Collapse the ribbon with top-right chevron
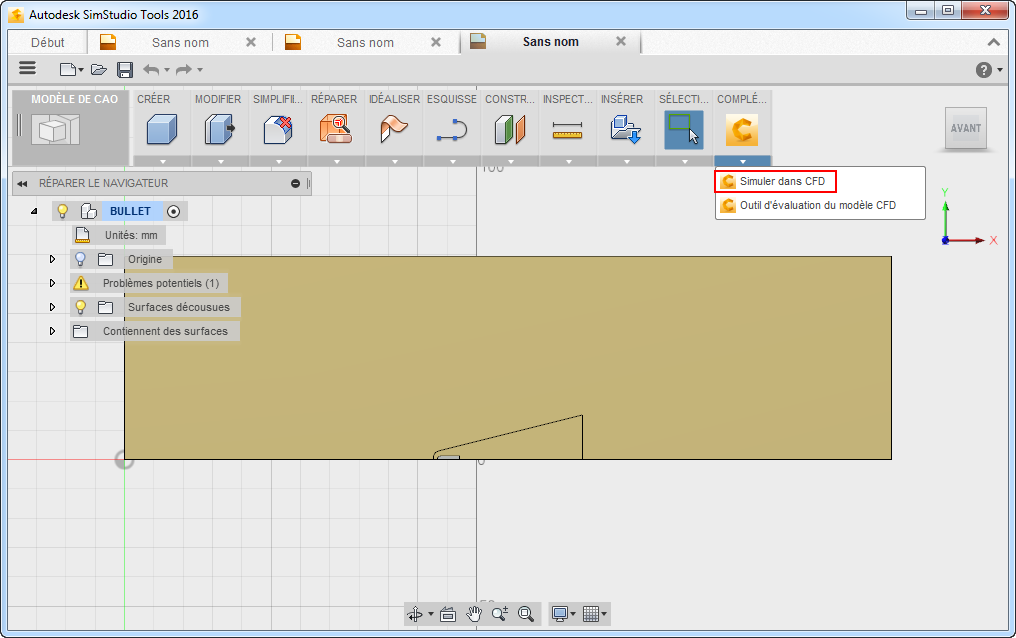Viewport: 1016px width, 638px height. tap(993, 43)
